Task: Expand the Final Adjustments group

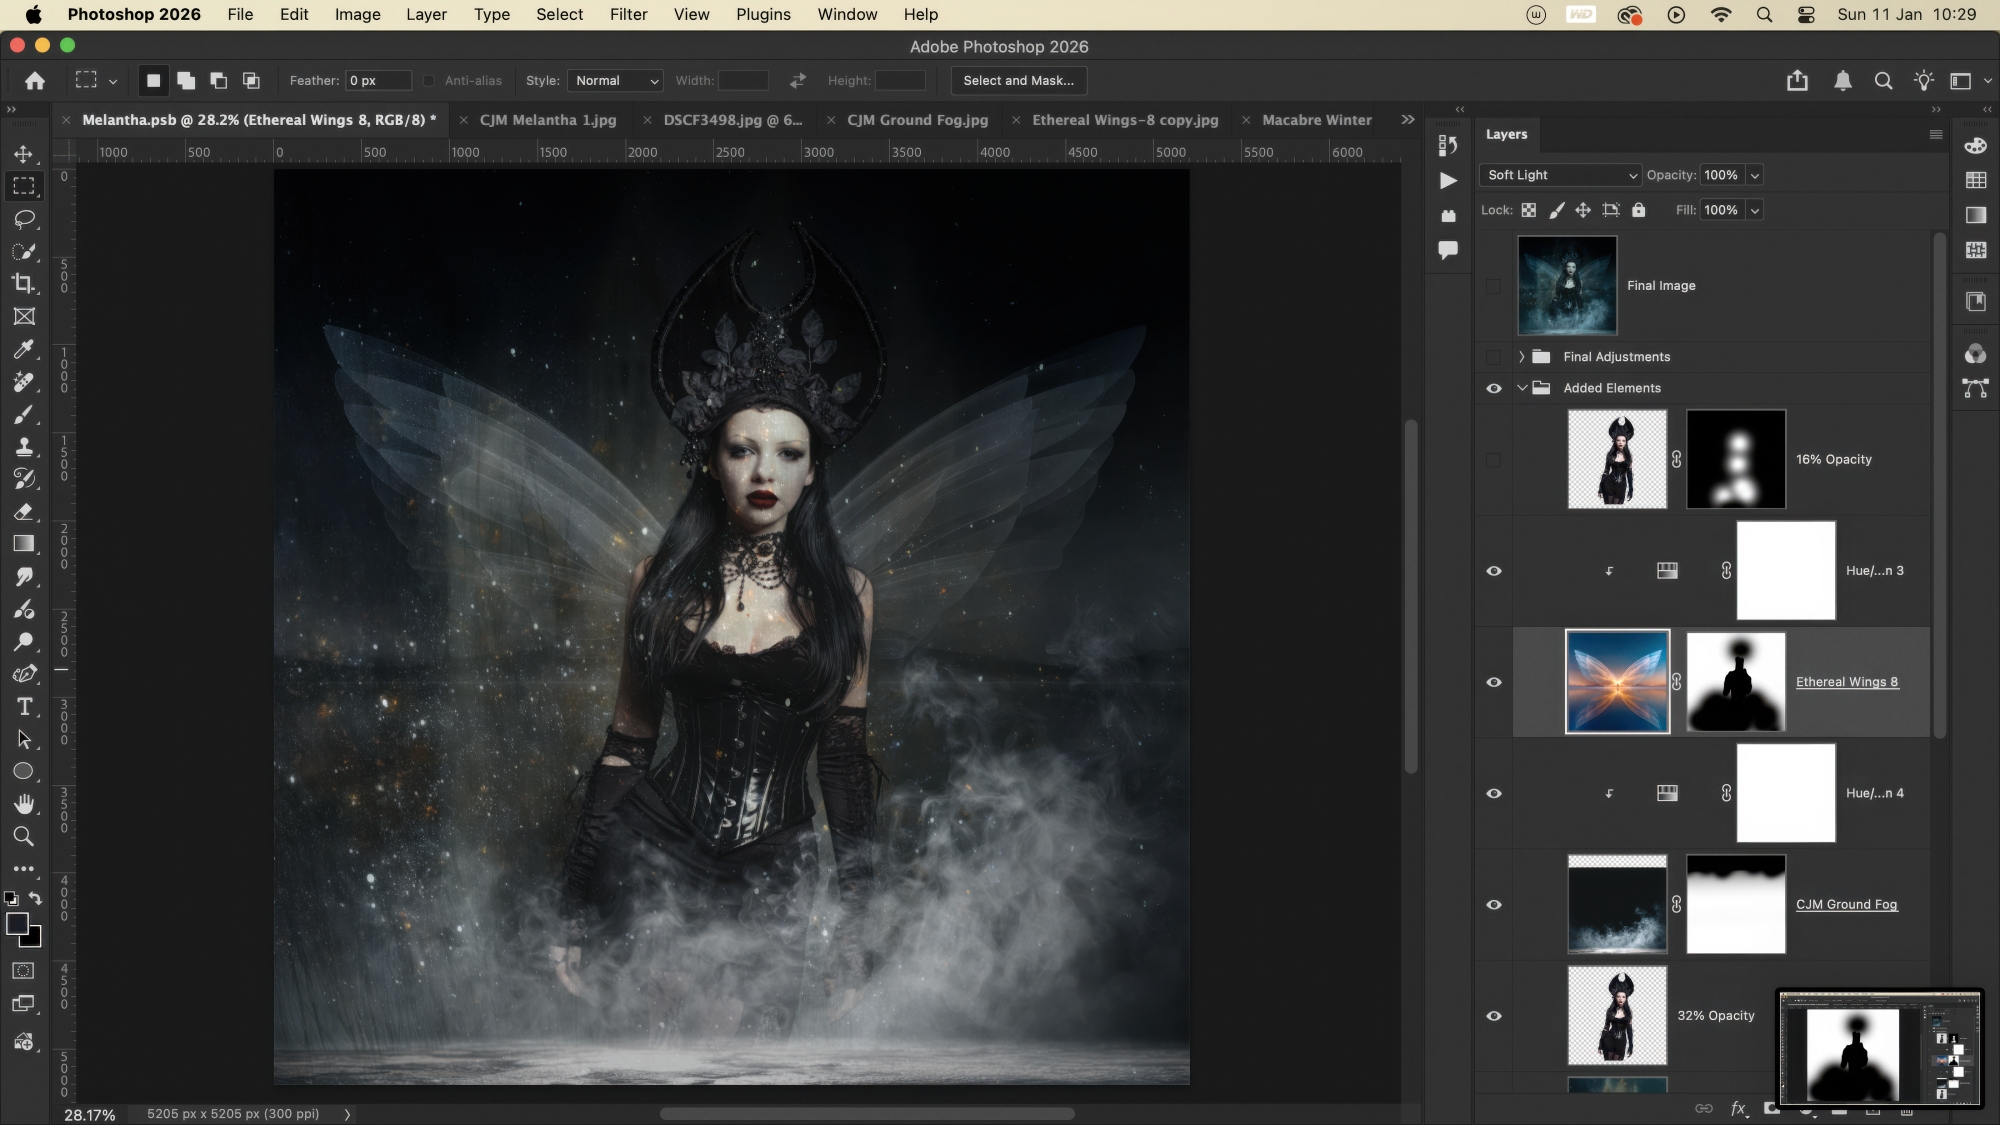Action: [x=1521, y=357]
